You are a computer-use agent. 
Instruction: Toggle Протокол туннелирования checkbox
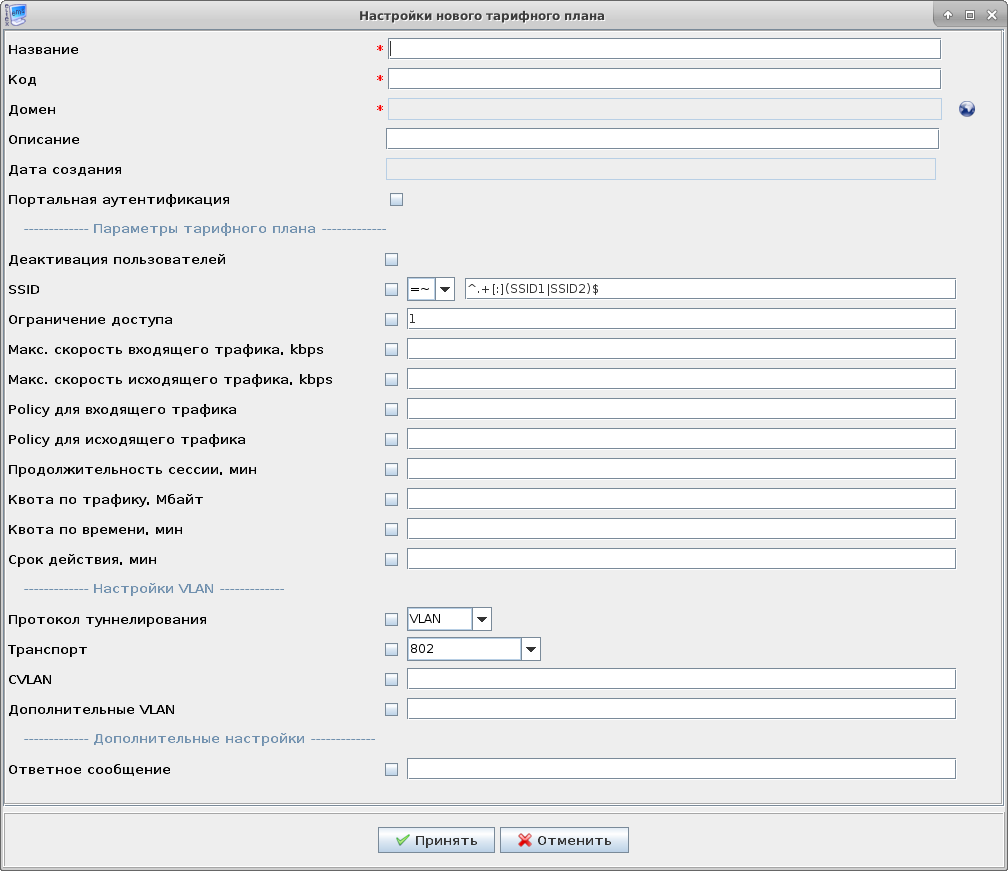click(x=392, y=620)
